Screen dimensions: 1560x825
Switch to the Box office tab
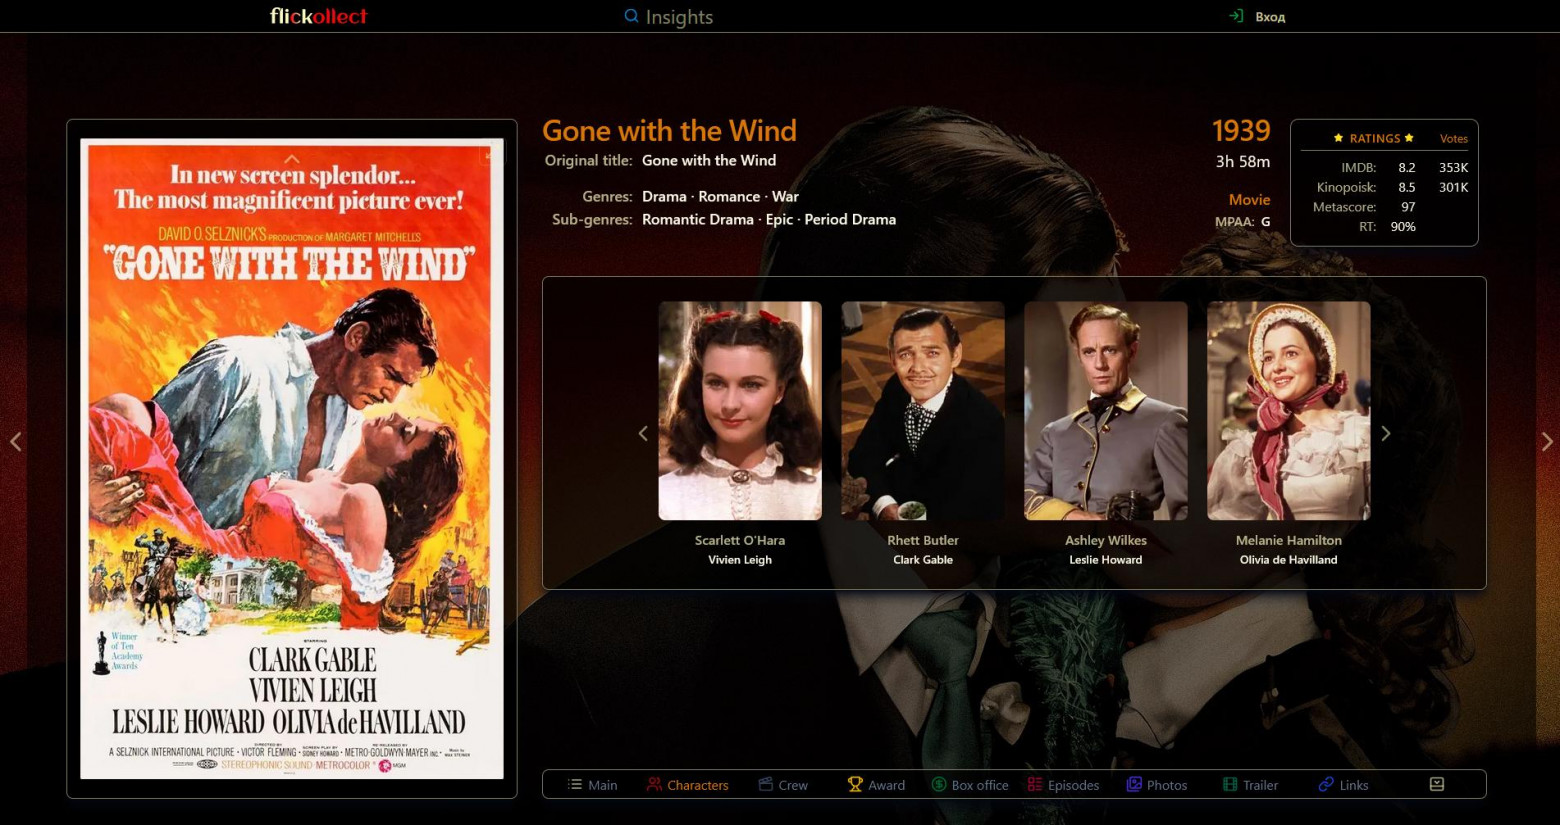[x=970, y=785]
